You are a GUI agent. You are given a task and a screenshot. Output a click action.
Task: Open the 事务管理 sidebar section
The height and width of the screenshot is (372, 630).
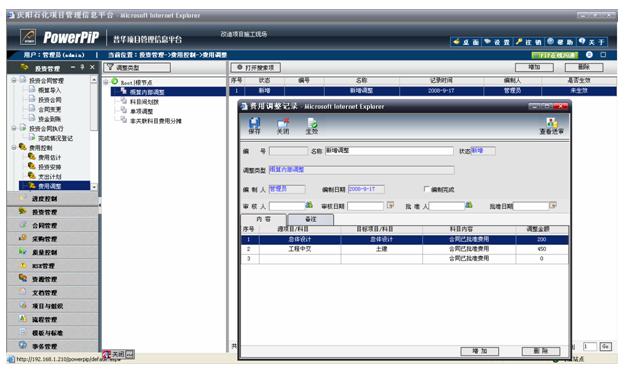[52, 346]
